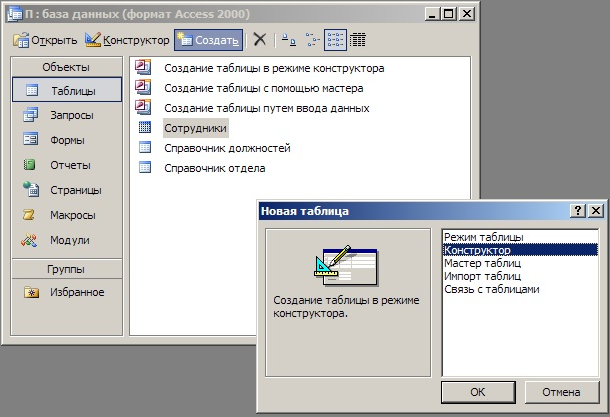Screen dimensions: 610x417
Task: Choose Конструктор in Новая таблица list
Action: coord(521,250)
